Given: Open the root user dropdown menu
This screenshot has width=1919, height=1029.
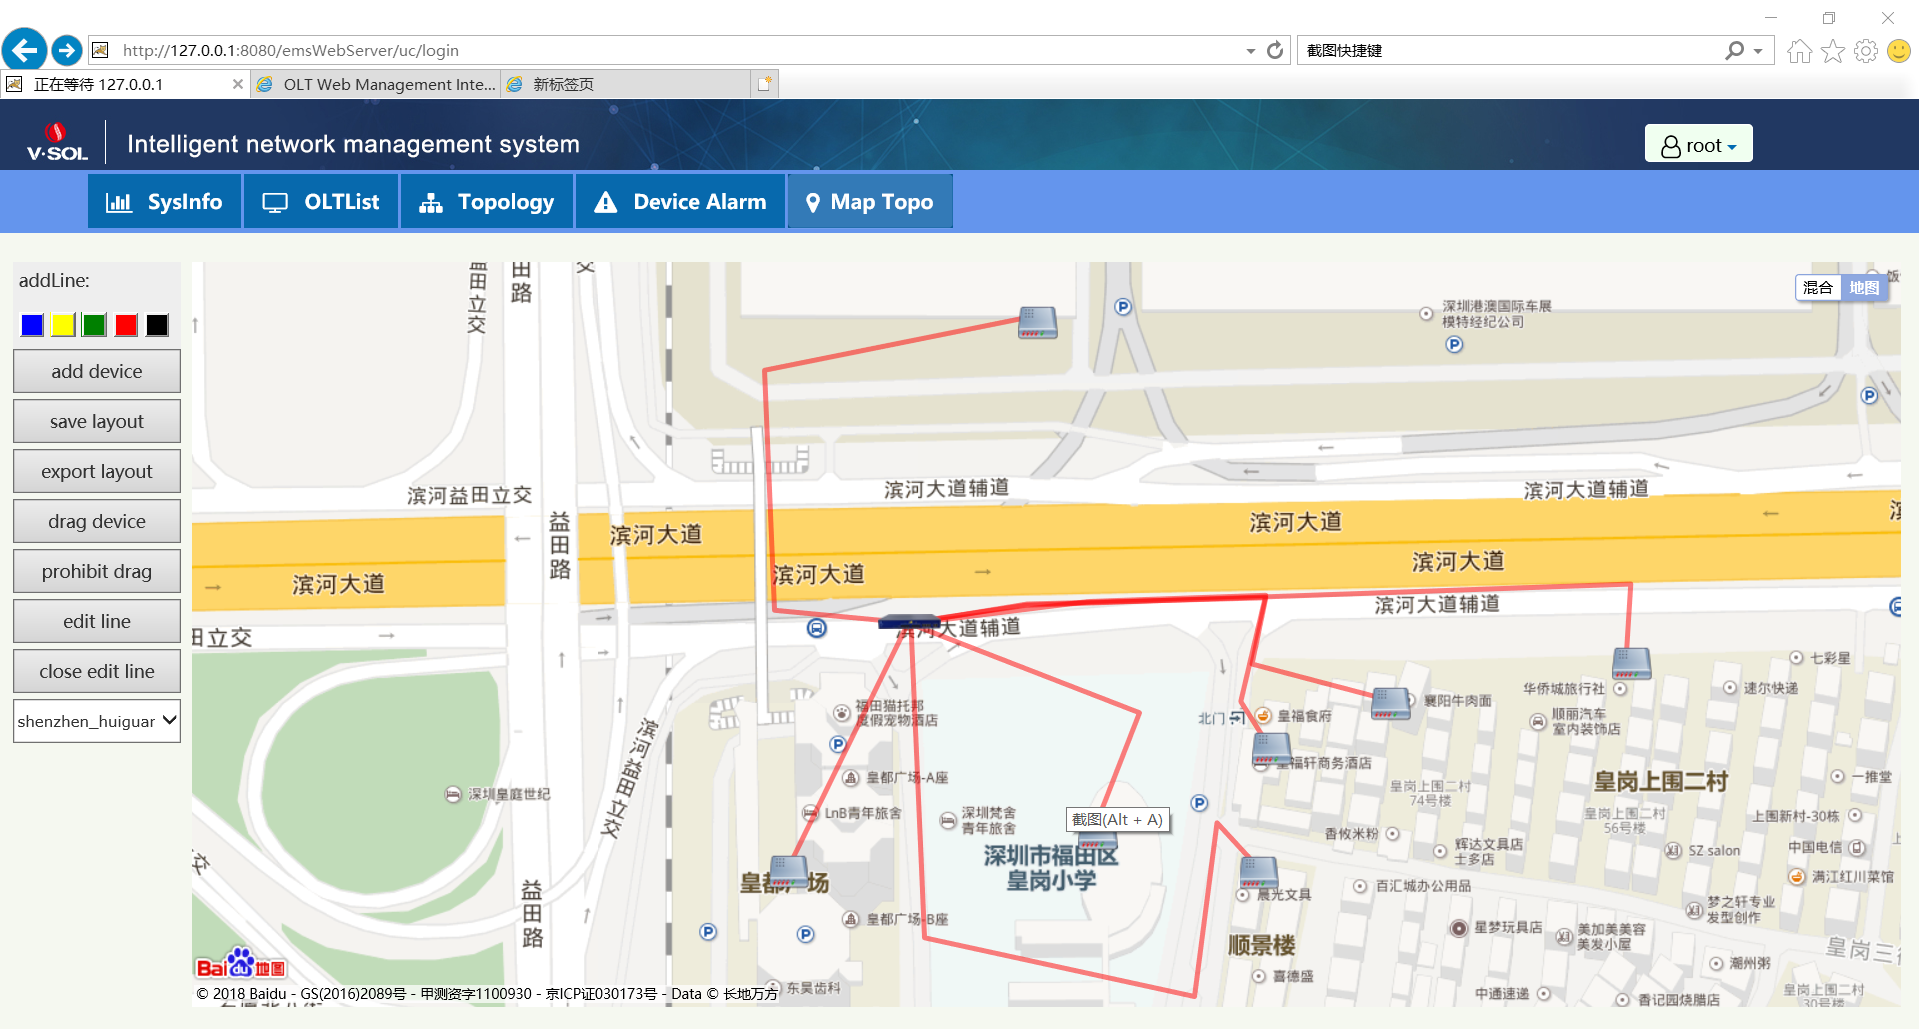Looking at the screenshot, I should click(1698, 145).
